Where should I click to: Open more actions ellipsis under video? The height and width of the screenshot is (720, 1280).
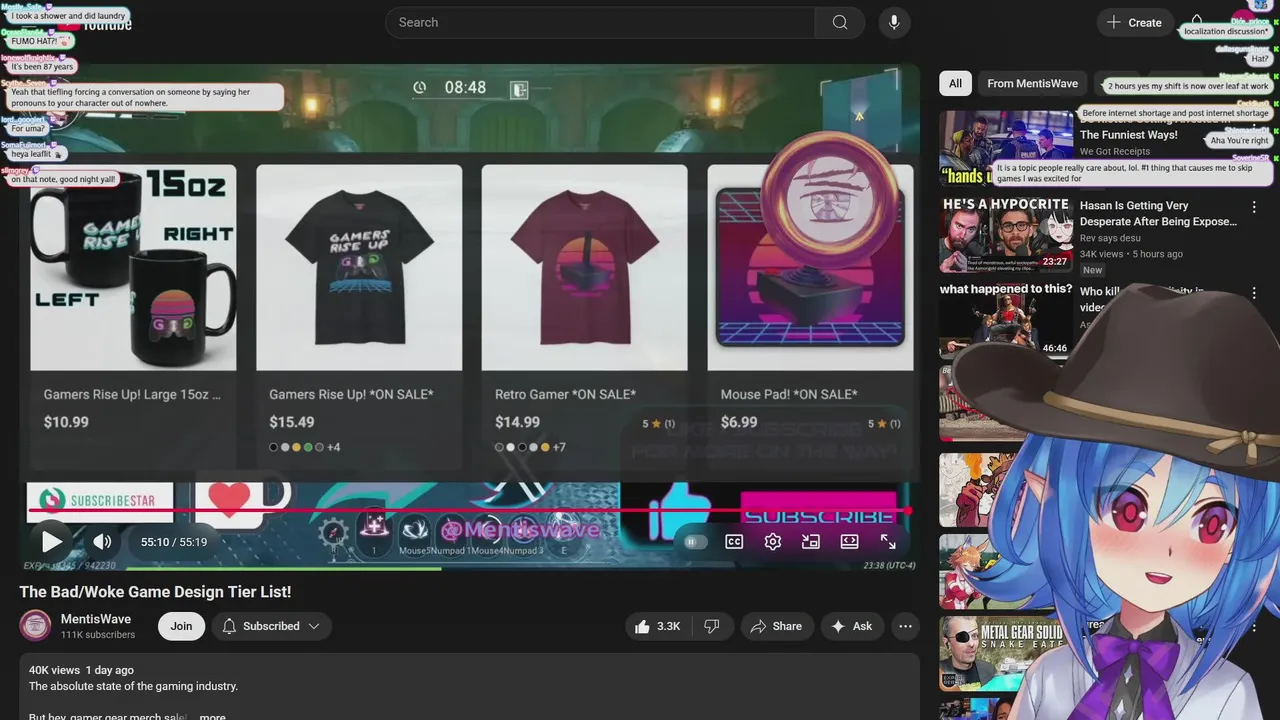(905, 626)
